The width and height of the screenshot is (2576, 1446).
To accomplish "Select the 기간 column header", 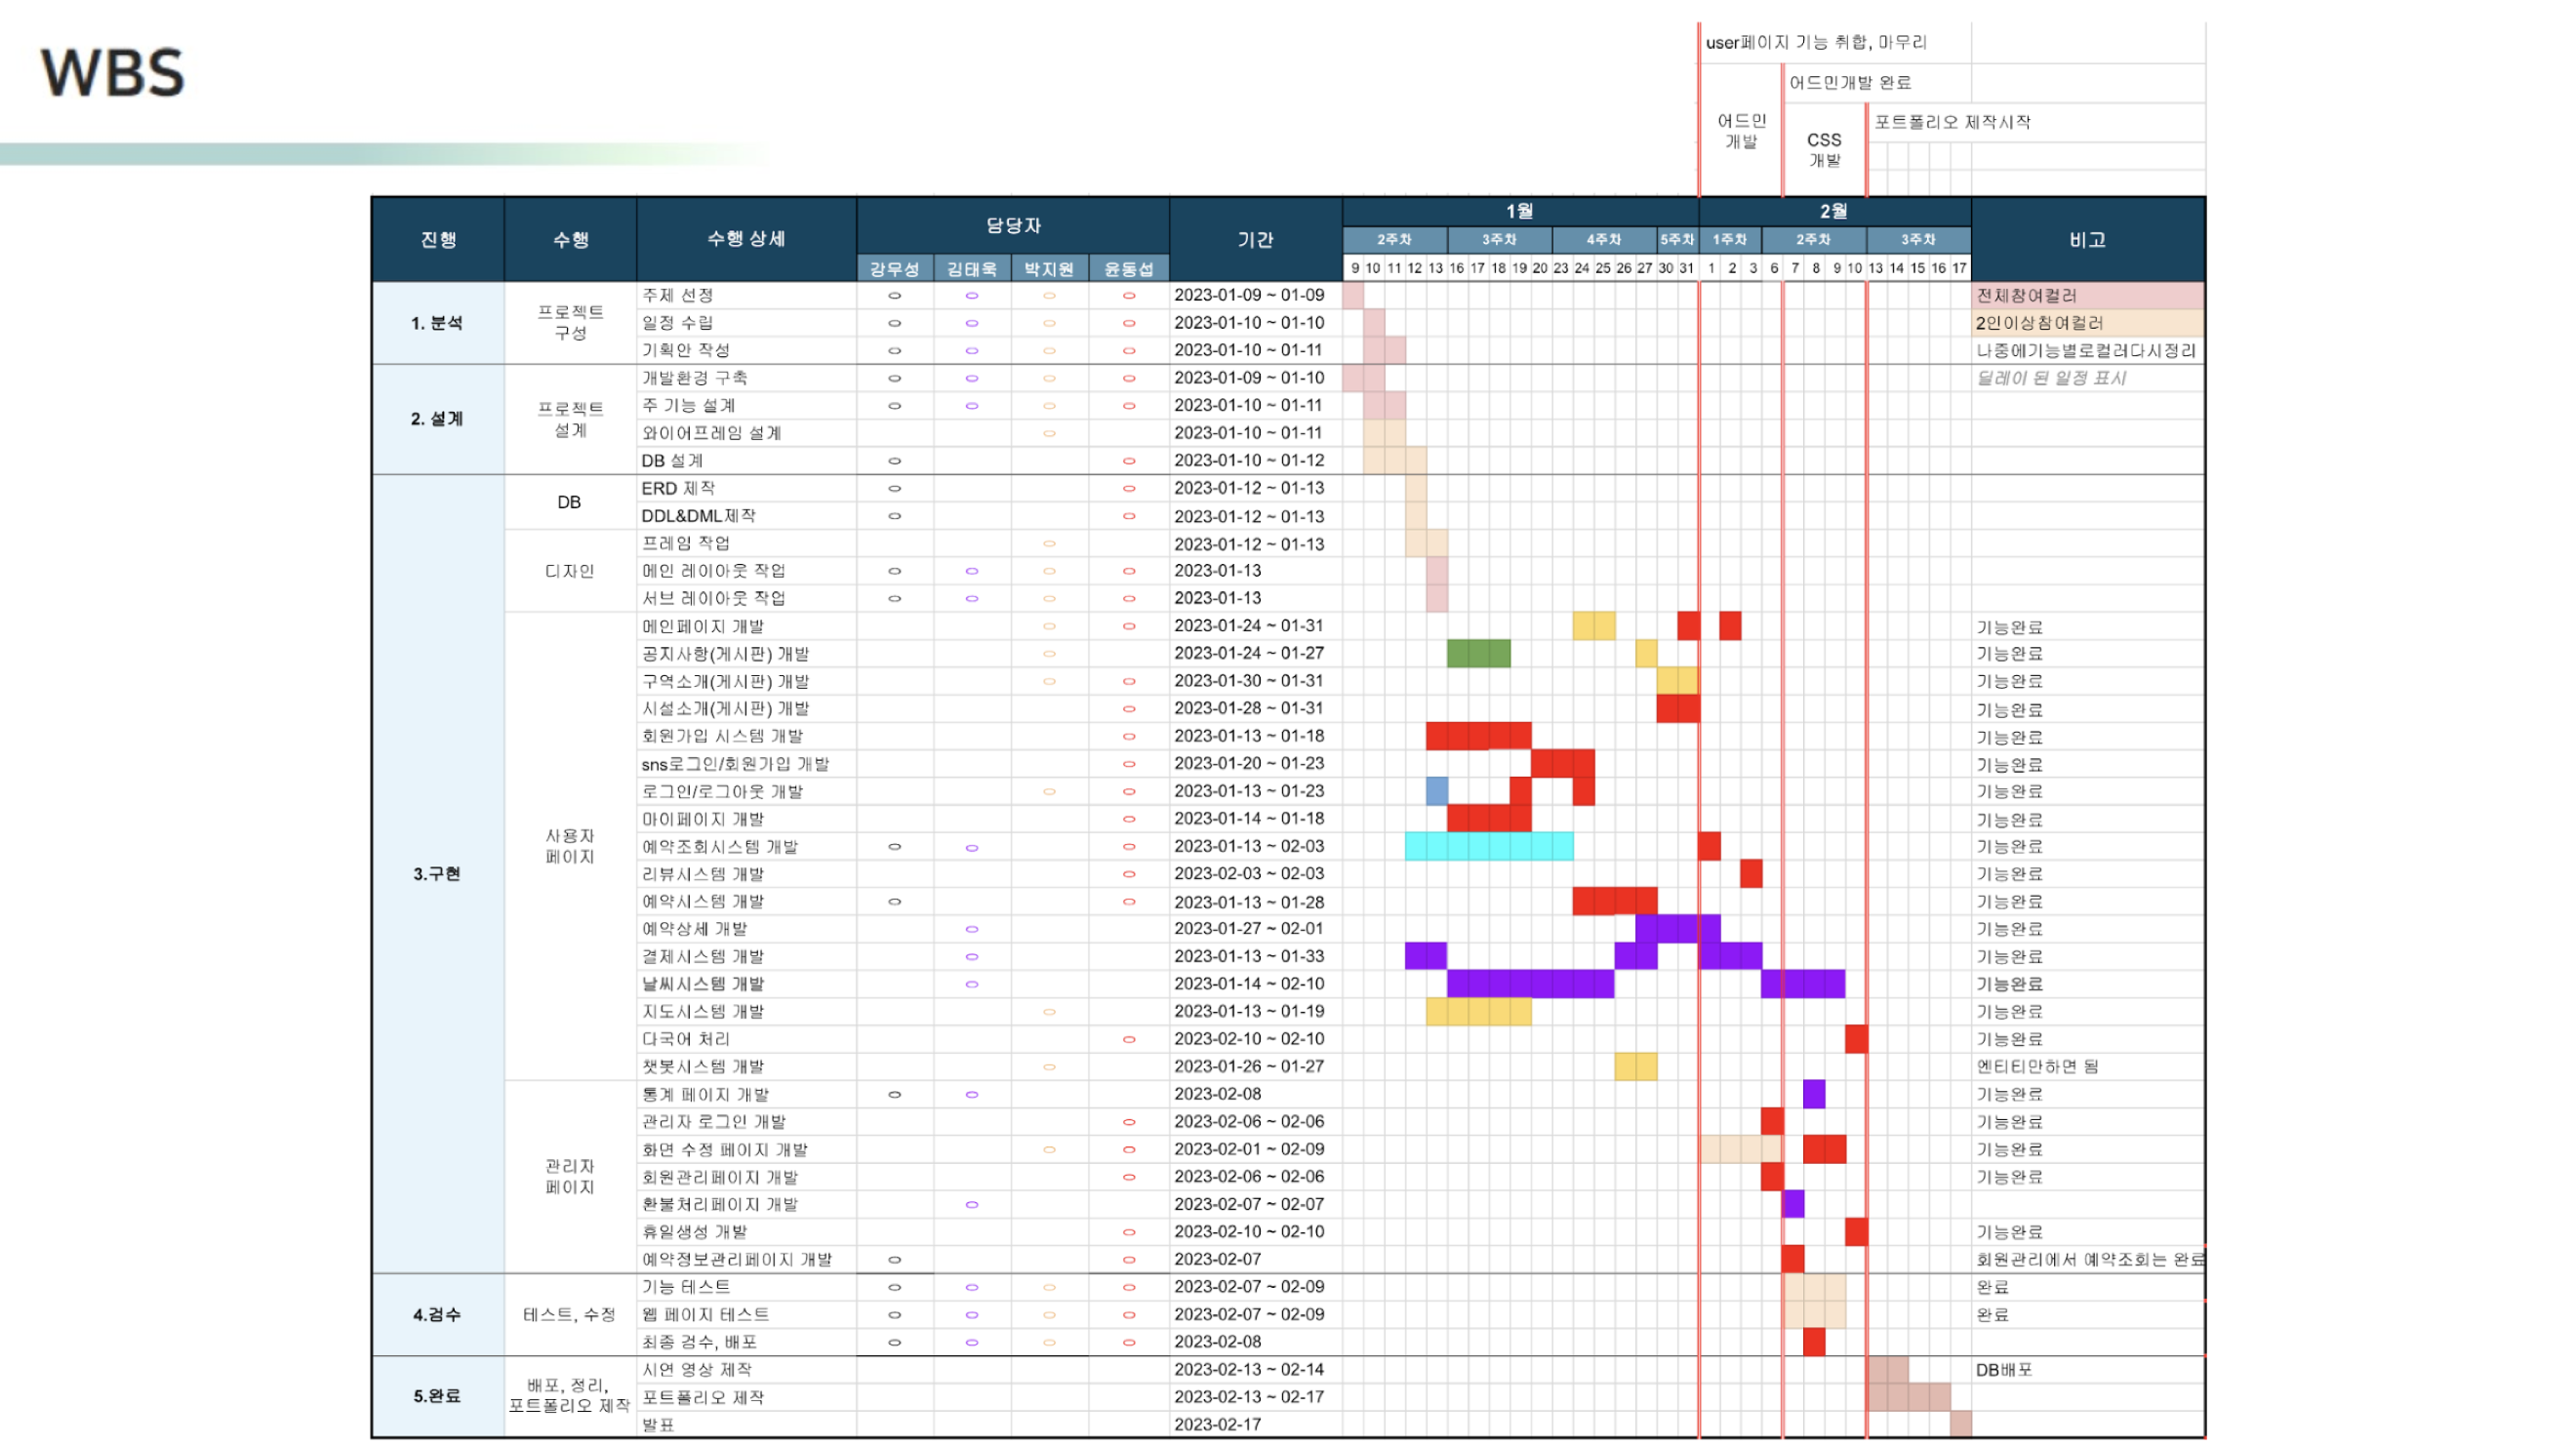I will click(1255, 239).
